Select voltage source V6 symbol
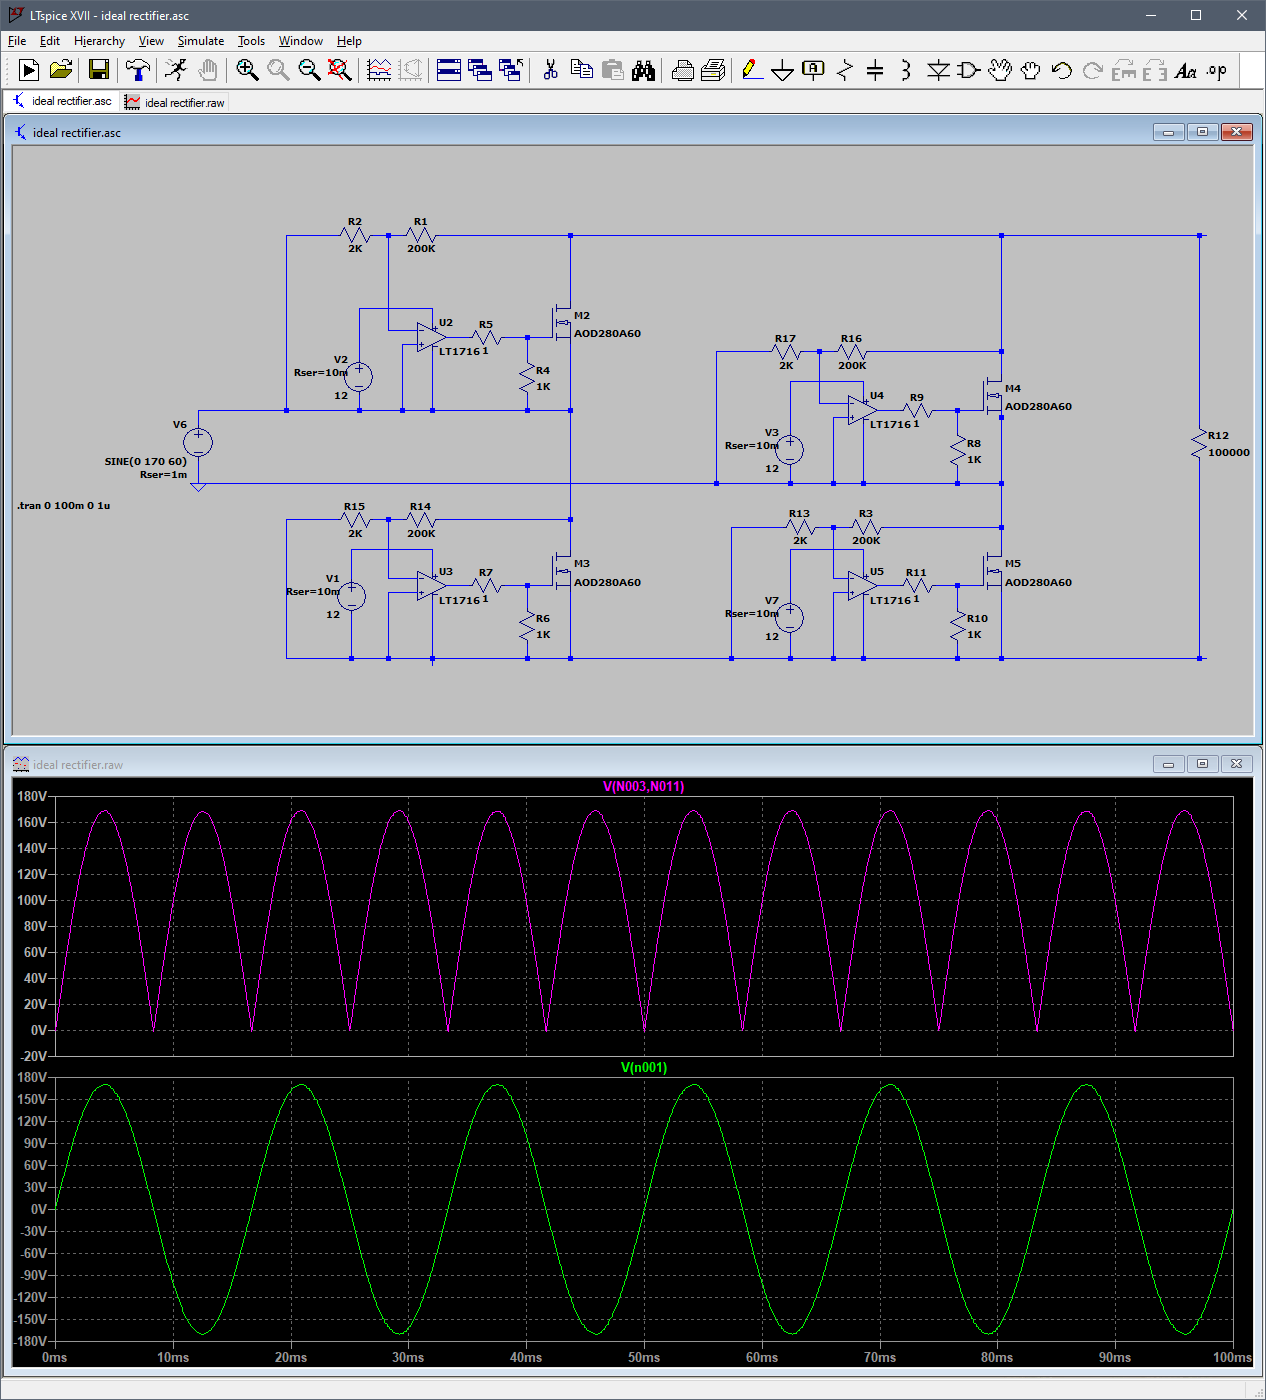This screenshot has width=1266, height=1400. click(x=198, y=441)
